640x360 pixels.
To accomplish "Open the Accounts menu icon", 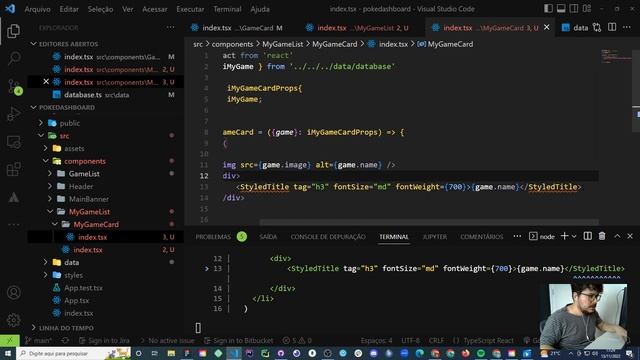I will coord(13,292).
